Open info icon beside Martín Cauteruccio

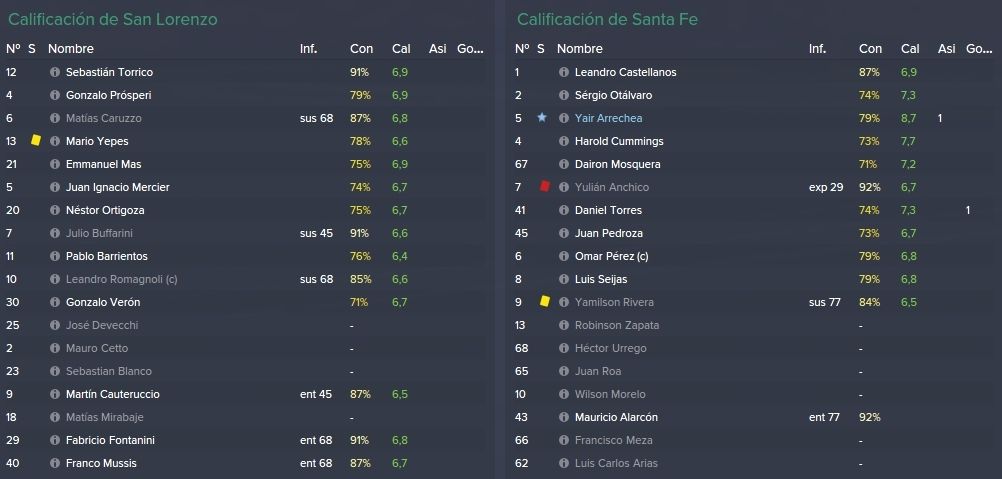[x=55, y=394]
